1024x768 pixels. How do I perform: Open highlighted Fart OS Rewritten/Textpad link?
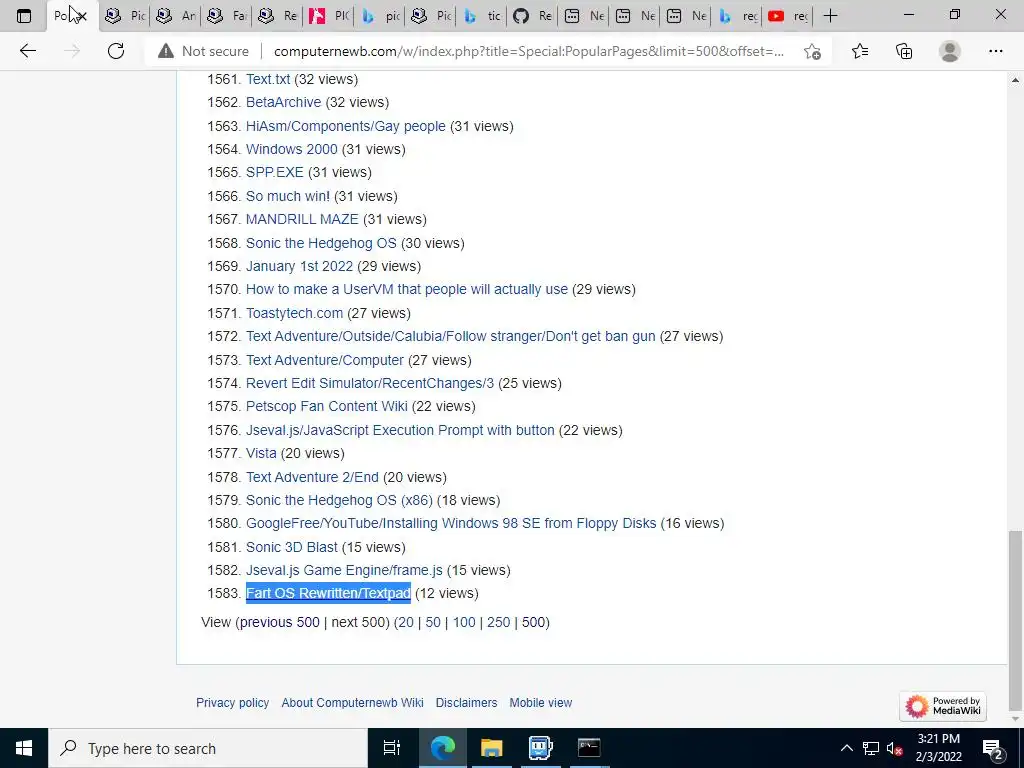pos(328,593)
